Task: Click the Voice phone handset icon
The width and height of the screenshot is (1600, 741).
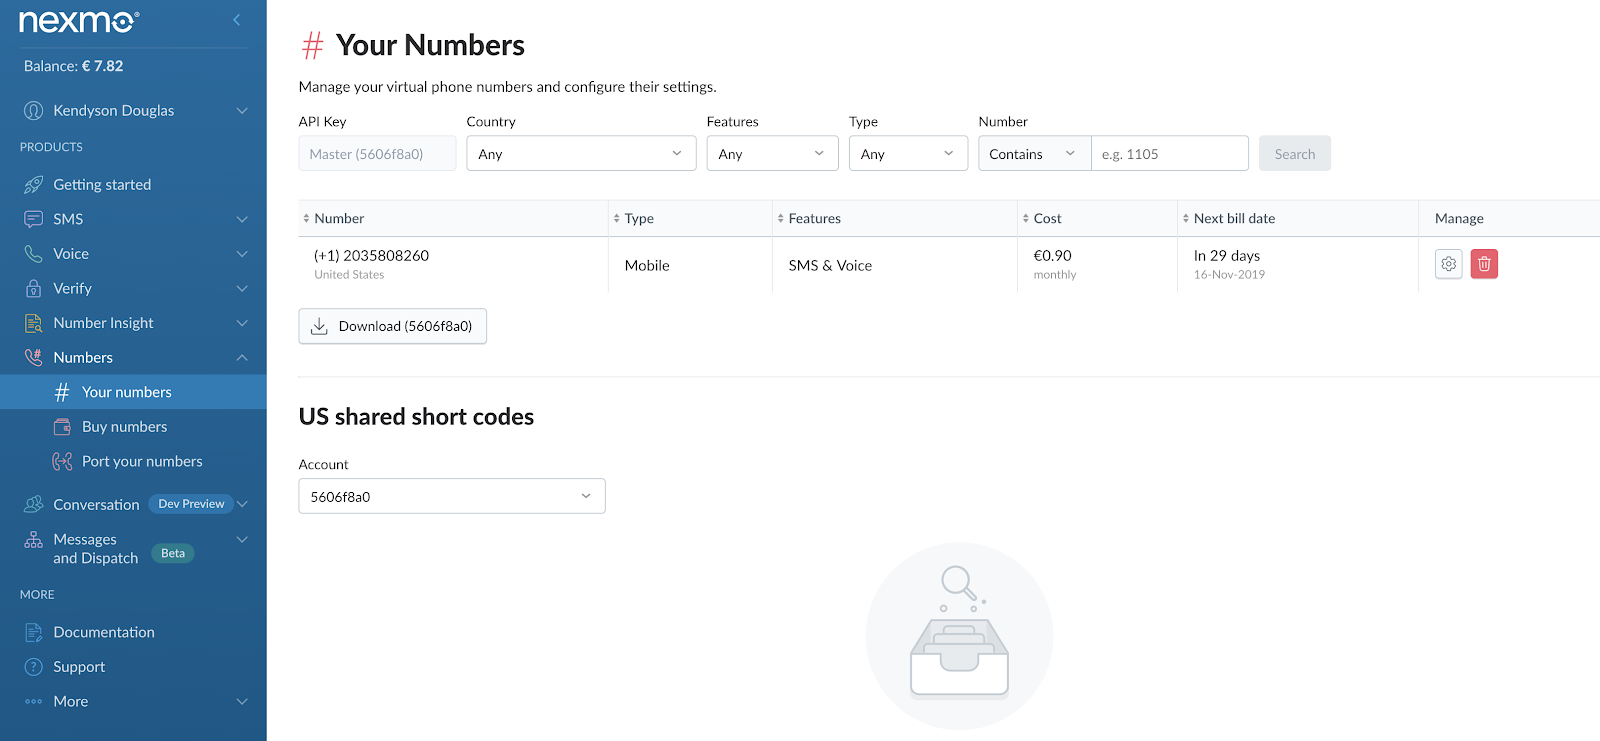Action: coord(33,254)
